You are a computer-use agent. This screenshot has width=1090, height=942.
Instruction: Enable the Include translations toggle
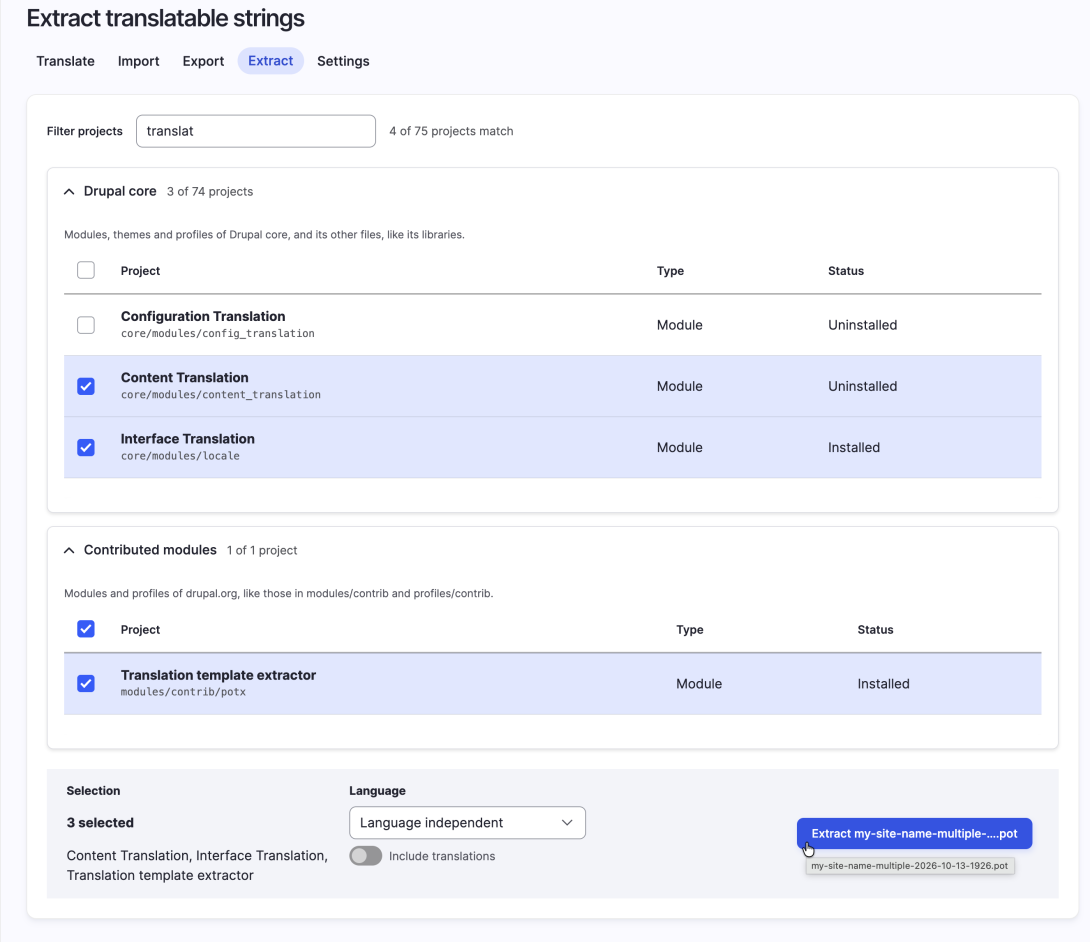point(366,856)
